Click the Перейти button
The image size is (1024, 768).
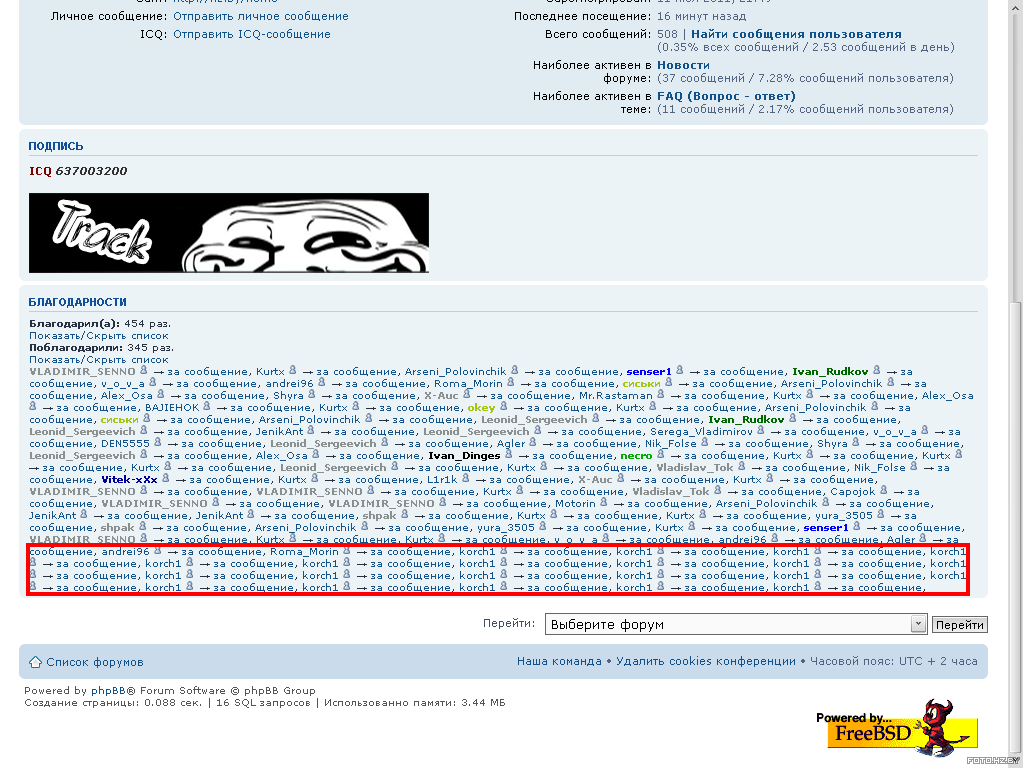point(959,625)
